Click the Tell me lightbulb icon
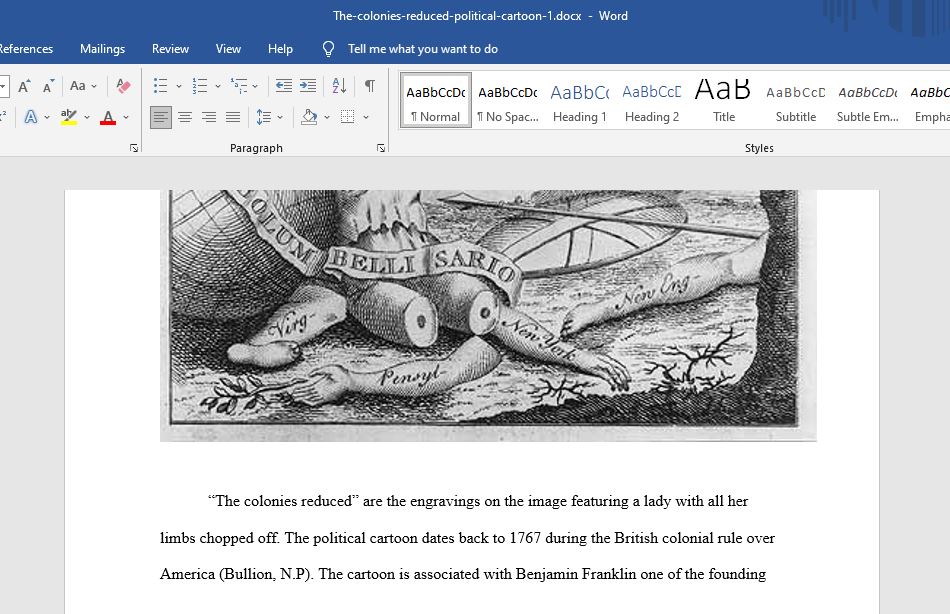This screenshot has width=950, height=614. (x=328, y=49)
